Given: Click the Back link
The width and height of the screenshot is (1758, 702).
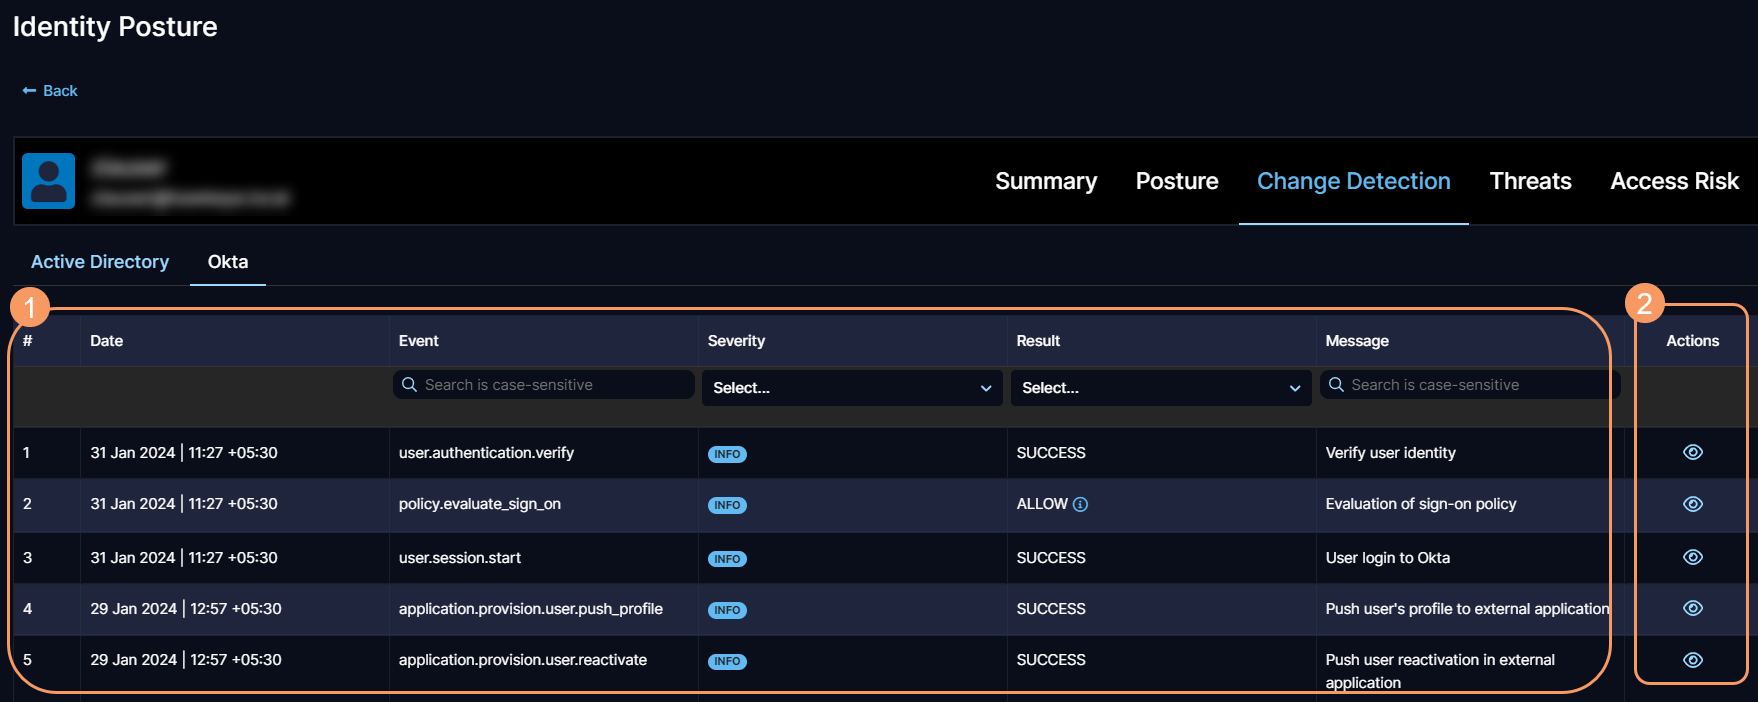Looking at the screenshot, I should click(x=50, y=91).
